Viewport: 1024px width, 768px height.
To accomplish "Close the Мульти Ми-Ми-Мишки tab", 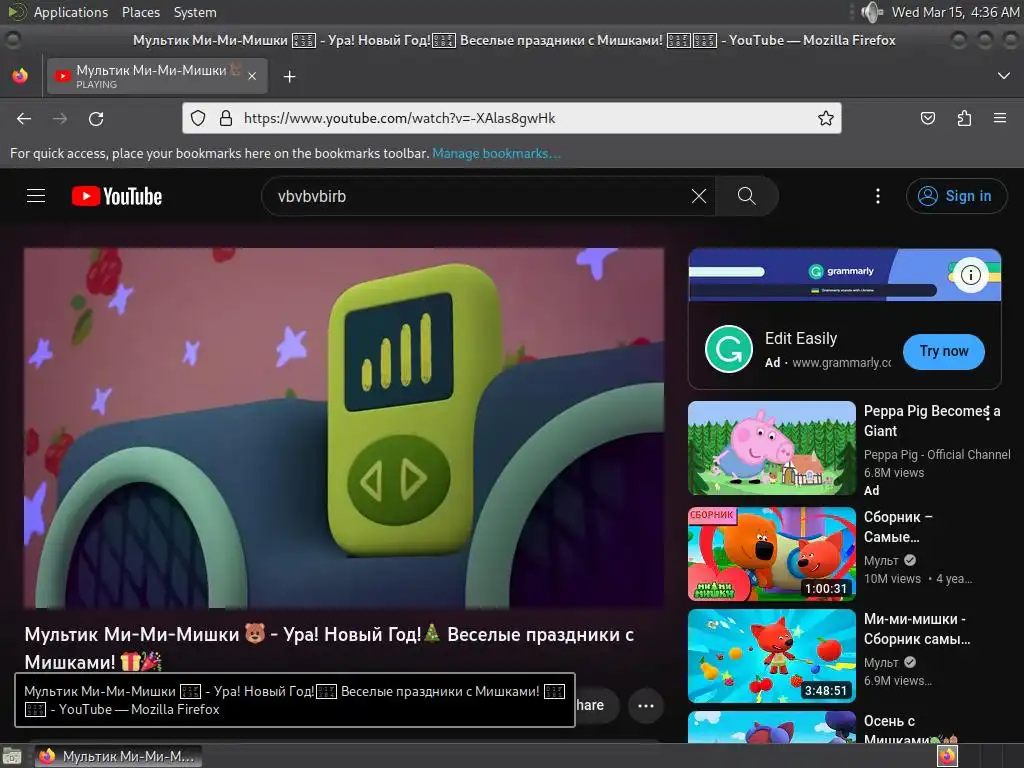I will tap(252, 76).
